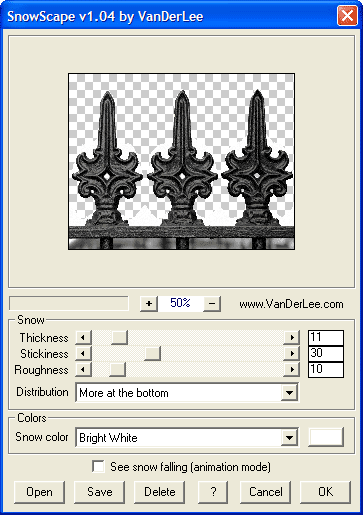
Task: Enable See snow falling animation mode
Action: tap(98, 467)
